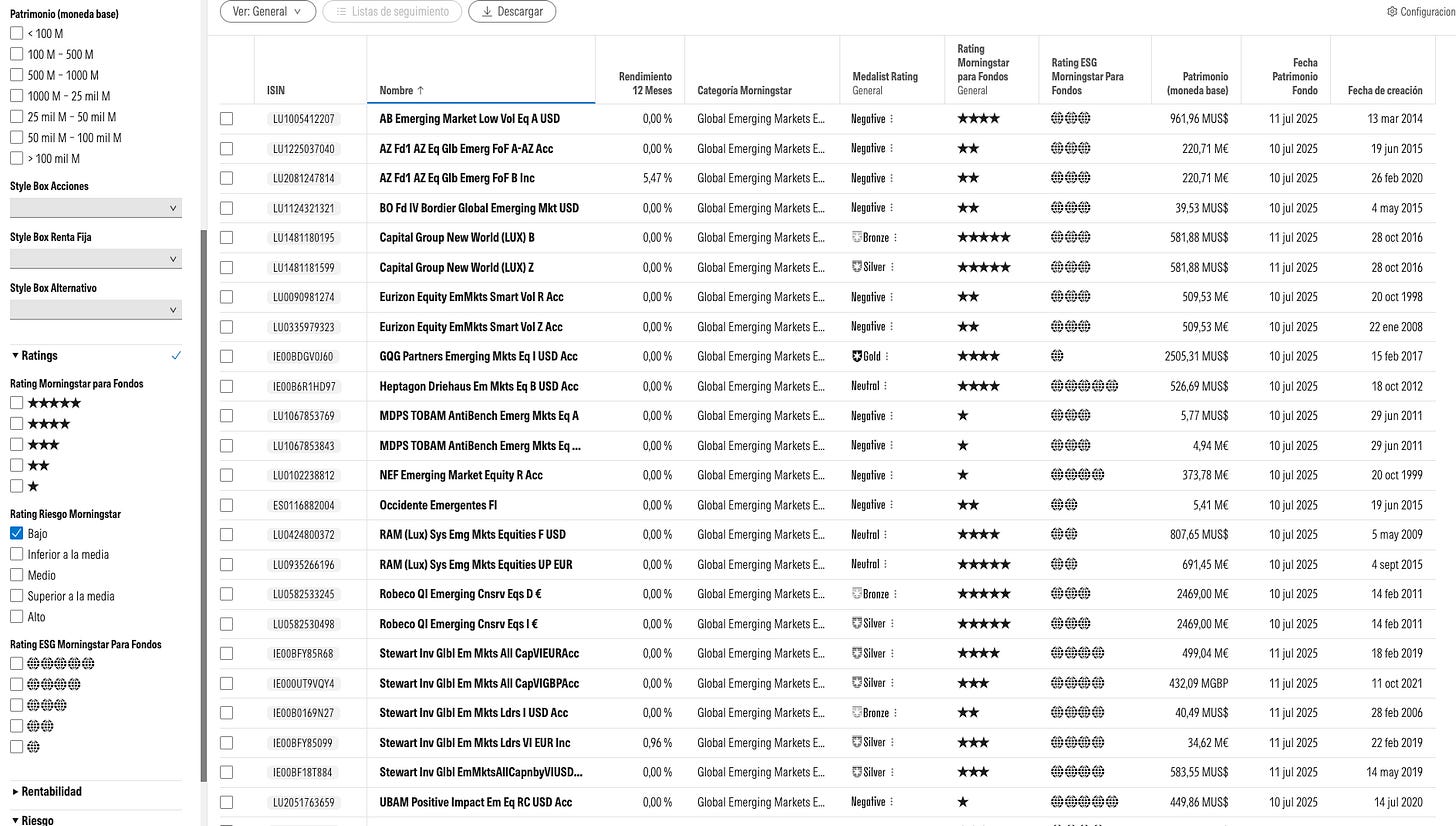Viewport: 1456px width, 826px height.
Task: Check the Medio risk rating filter
Action: (16, 575)
